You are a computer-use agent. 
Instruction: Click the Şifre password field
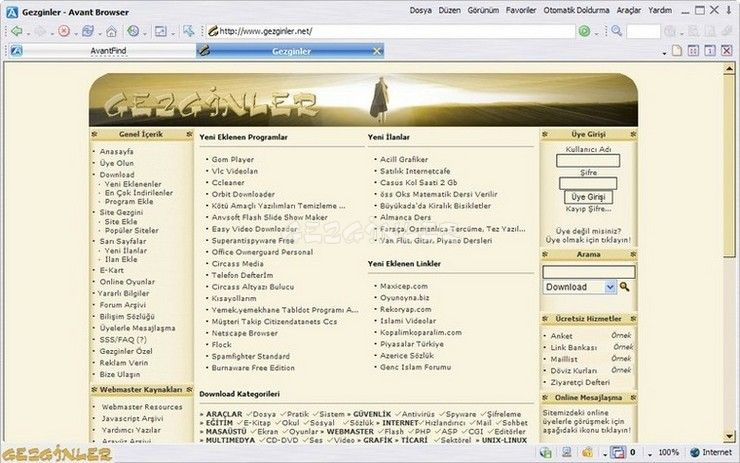click(x=588, y=183)
